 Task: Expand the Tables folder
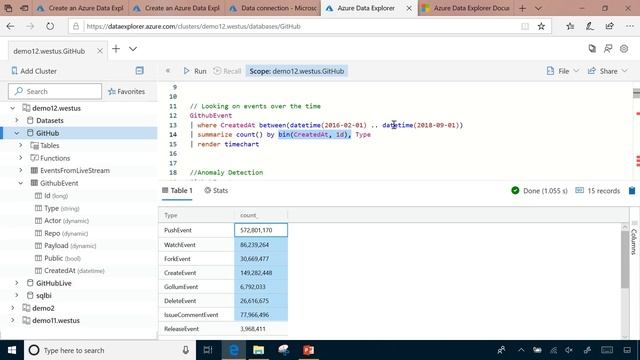coord(21,145)
